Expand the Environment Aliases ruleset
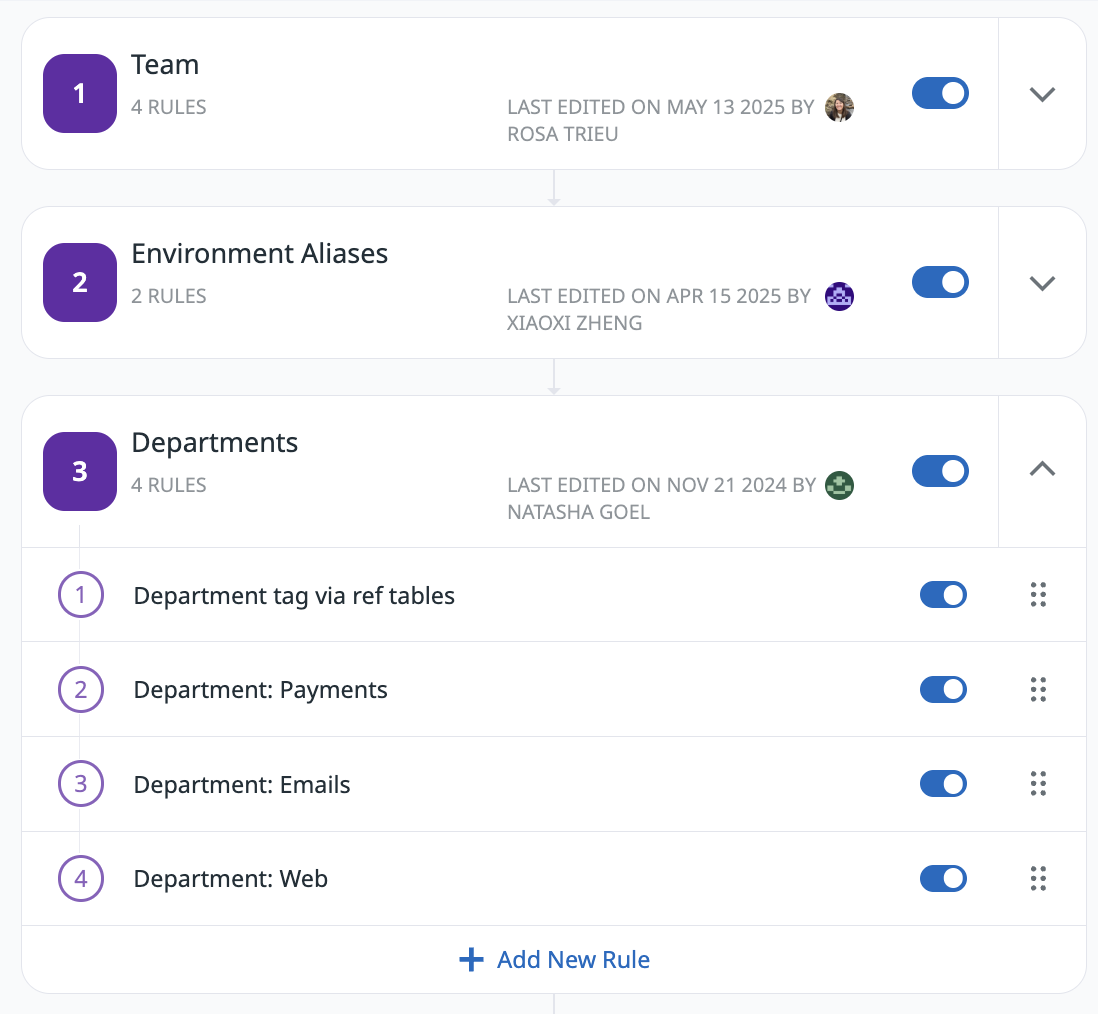The image size is (1098, 1014). point(1042,283)
